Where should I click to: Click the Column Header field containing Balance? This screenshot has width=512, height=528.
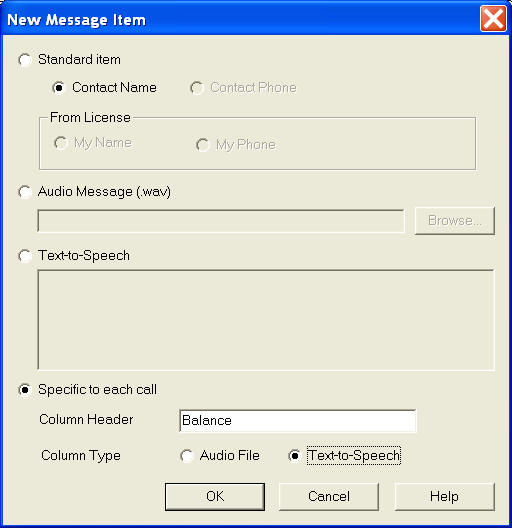[x=298, y=421]
